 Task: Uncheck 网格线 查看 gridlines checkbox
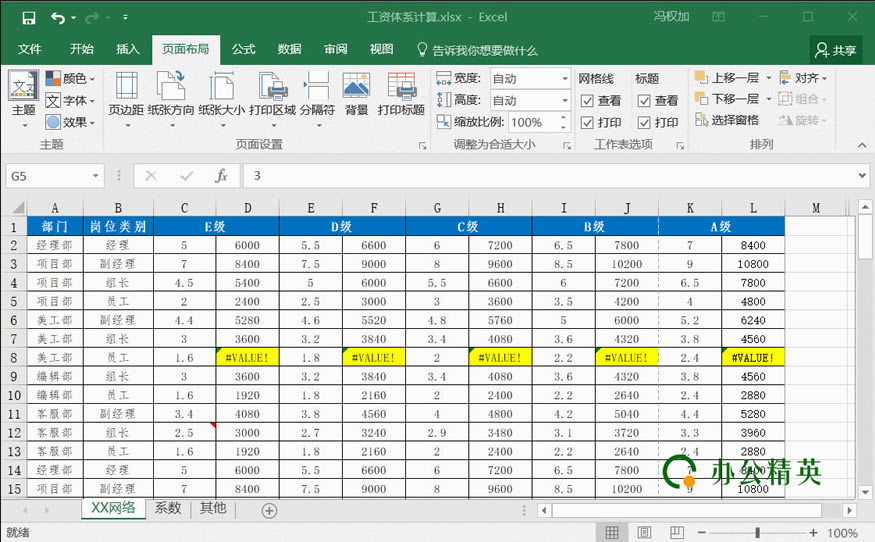pyautogui.click(x=587, y=101)
